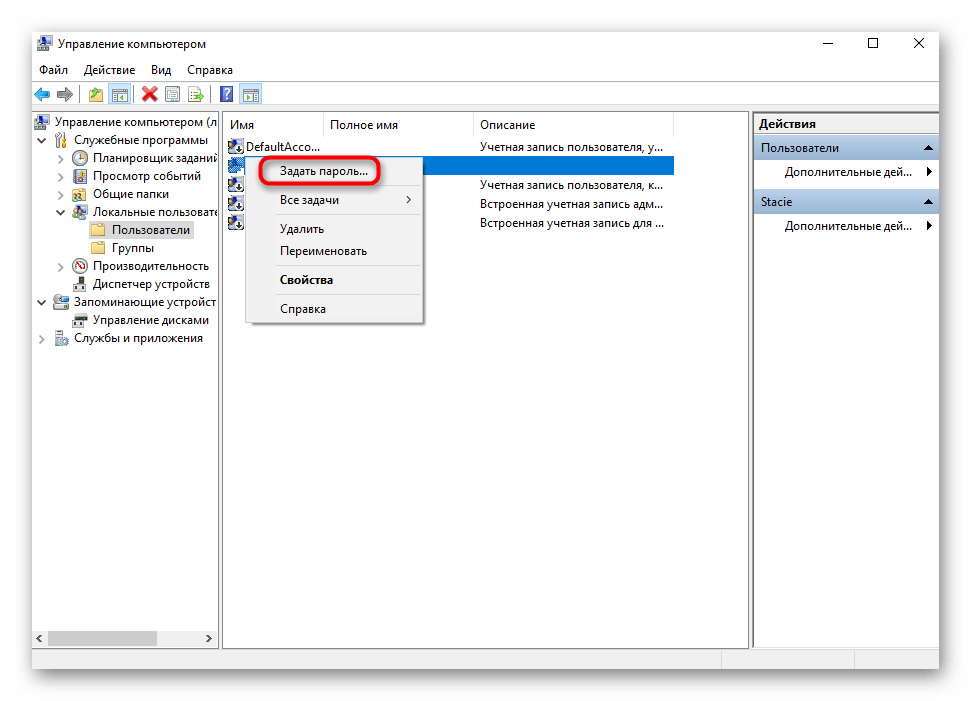Click the red X Delete toolbar icon
This screenshot has height=701, width=971.
[x=149, y=95]
